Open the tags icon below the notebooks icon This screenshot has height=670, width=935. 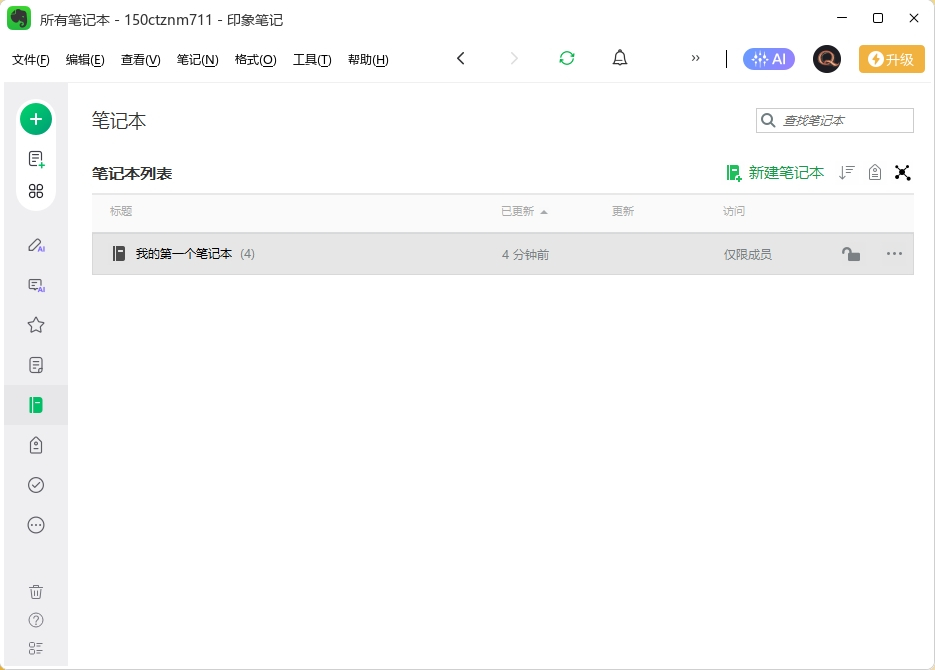click(36, 444)
